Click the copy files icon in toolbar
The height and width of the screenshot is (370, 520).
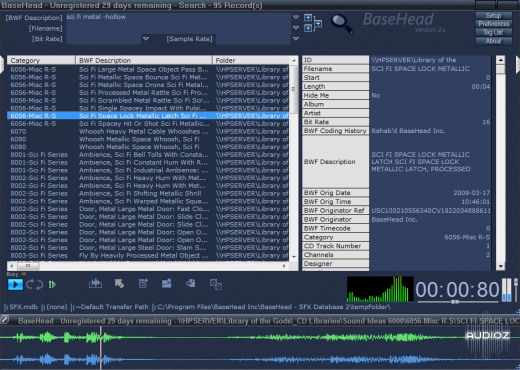191,284
